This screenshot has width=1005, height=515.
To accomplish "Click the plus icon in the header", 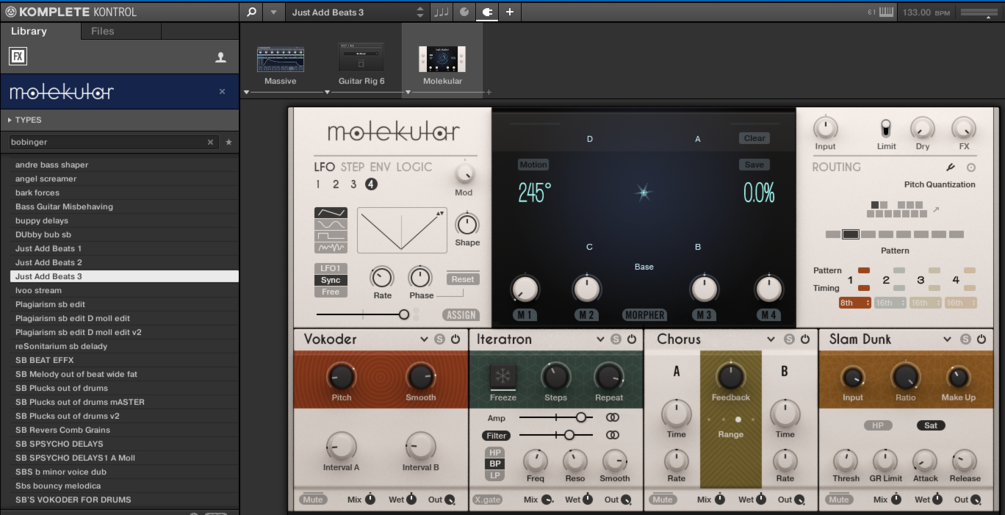I will (510, 12).
